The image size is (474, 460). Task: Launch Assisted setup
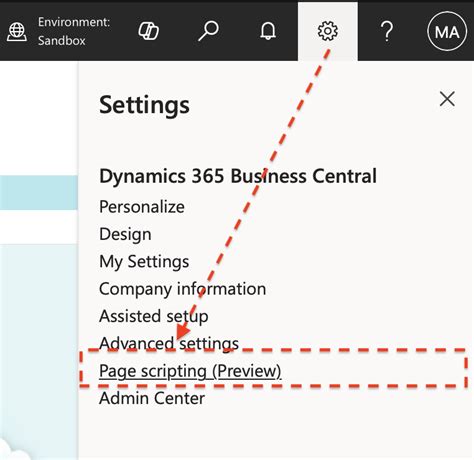(154, 316)
